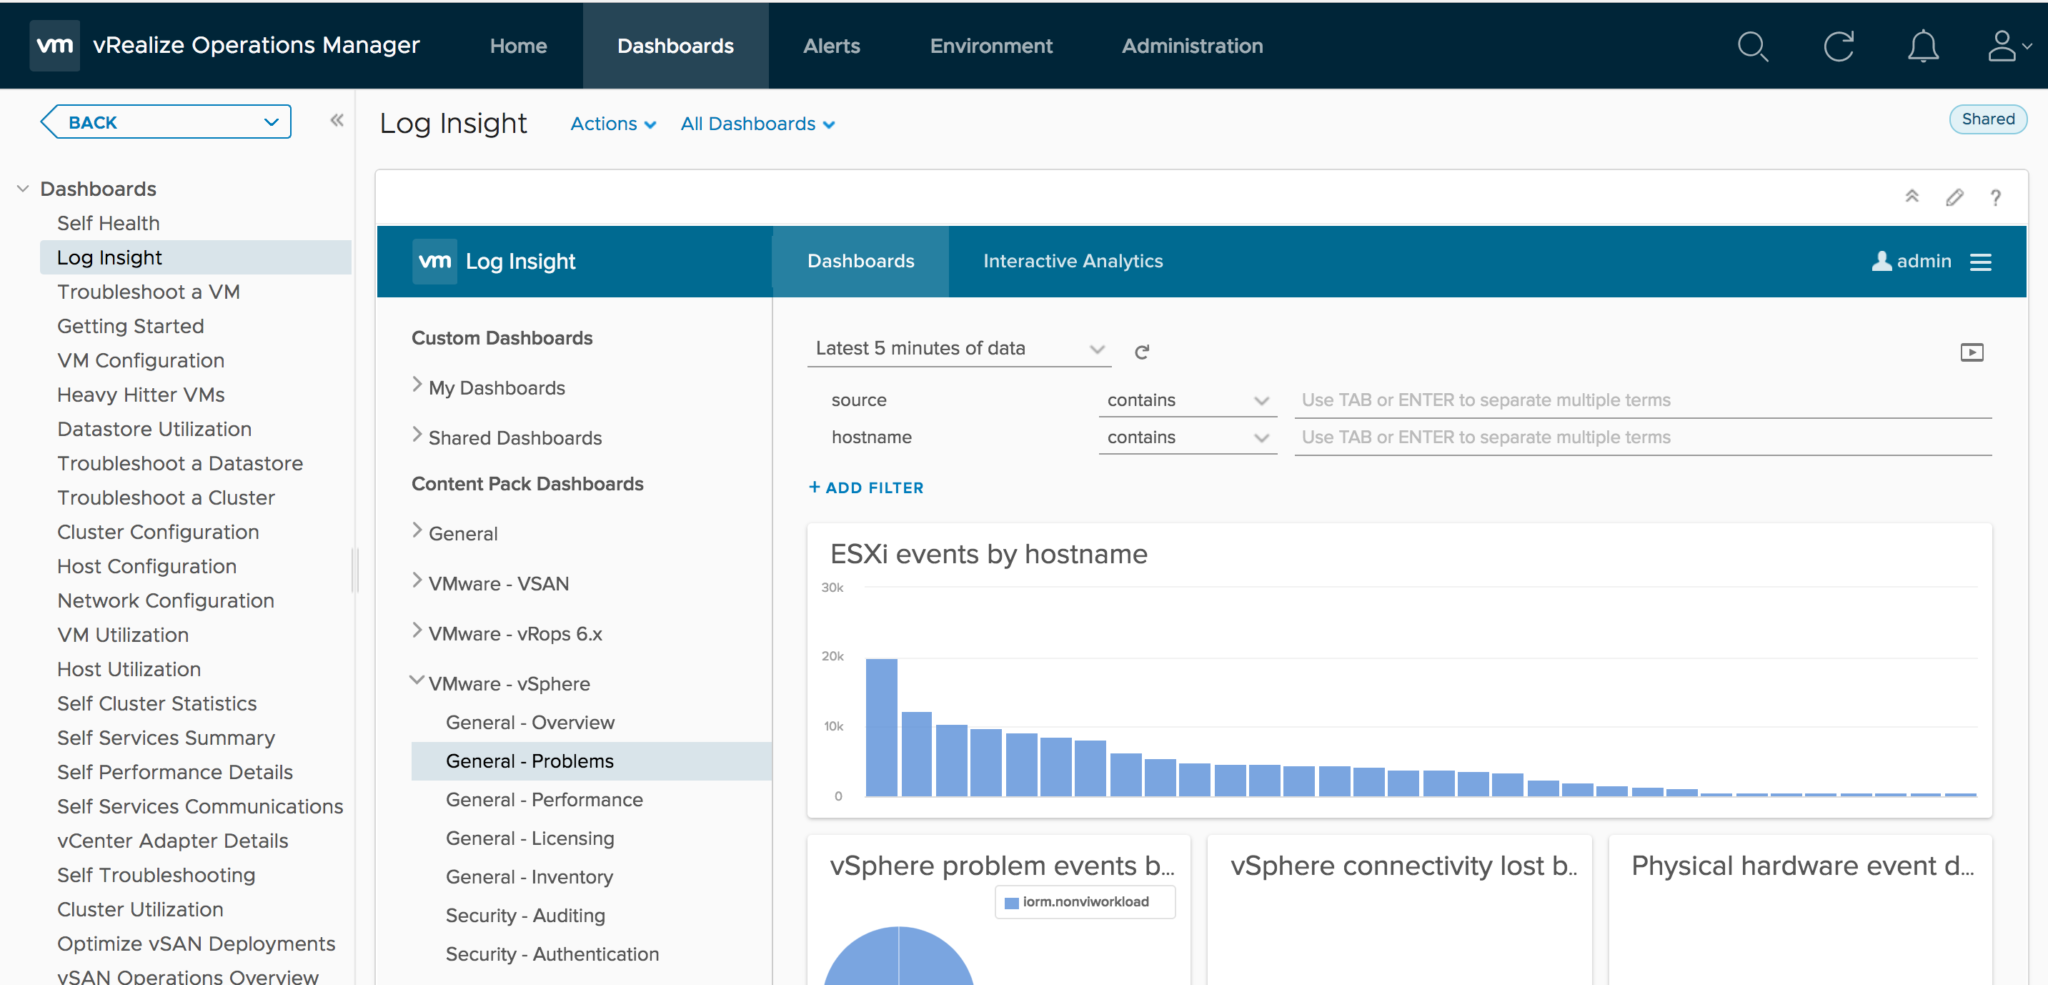The height and width of the screenshot is (985, 2048).
Task: Switch to Interactive Analytics tab
Action: [1073, 261]
